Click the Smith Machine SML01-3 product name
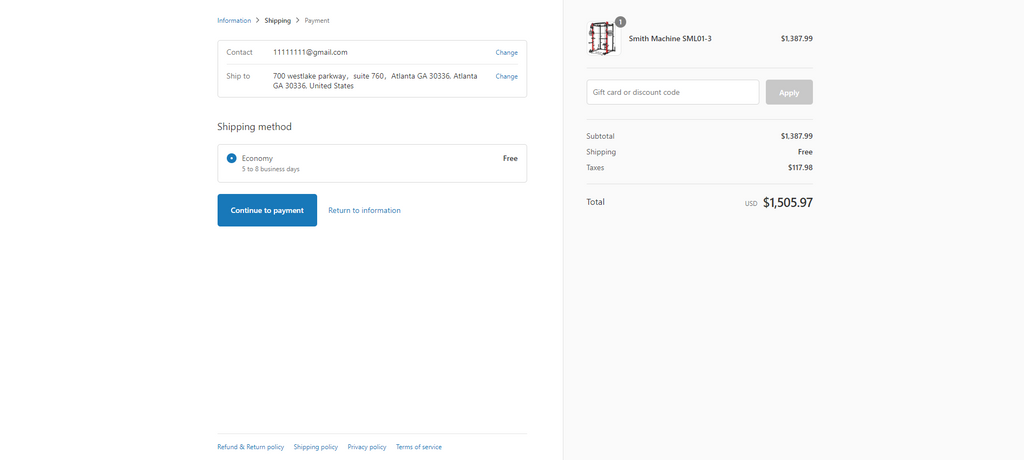The image size is (1024, 460). tap(670, 38)
